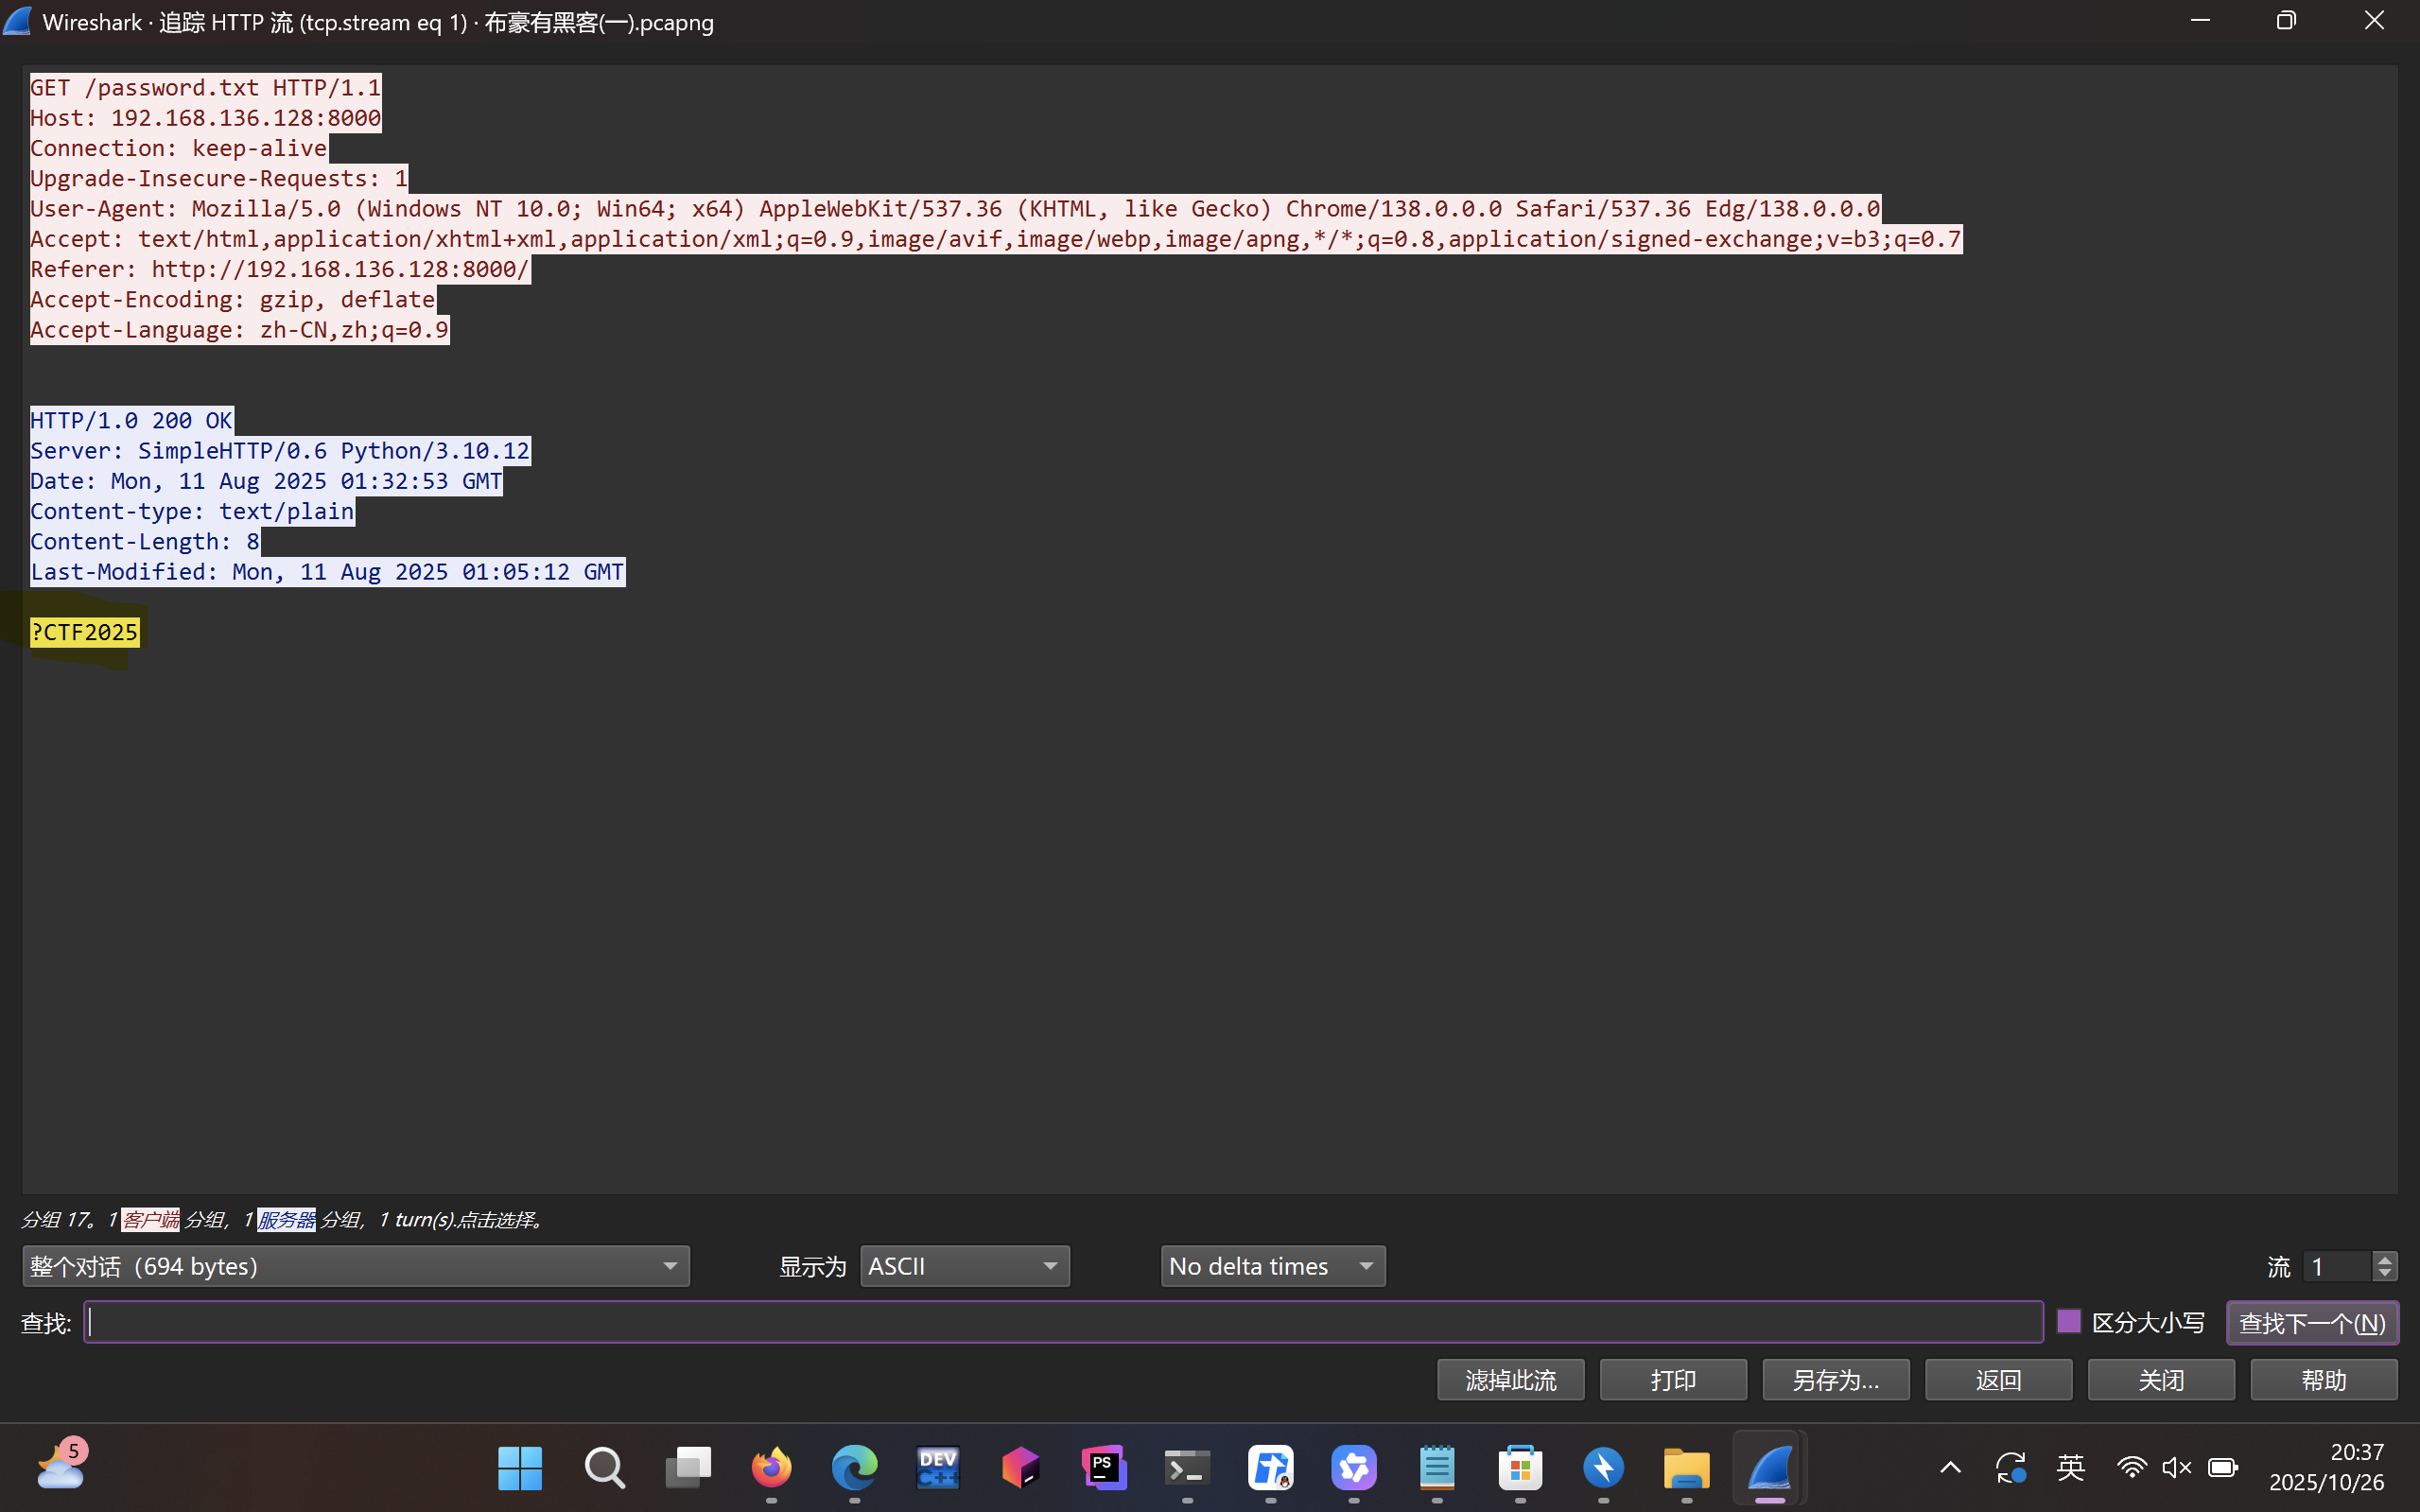Viewport: 2420px width, 1512px height.
Task: Click the User-Agent header line
Action: pyautogui.click(x=955, y=209)
